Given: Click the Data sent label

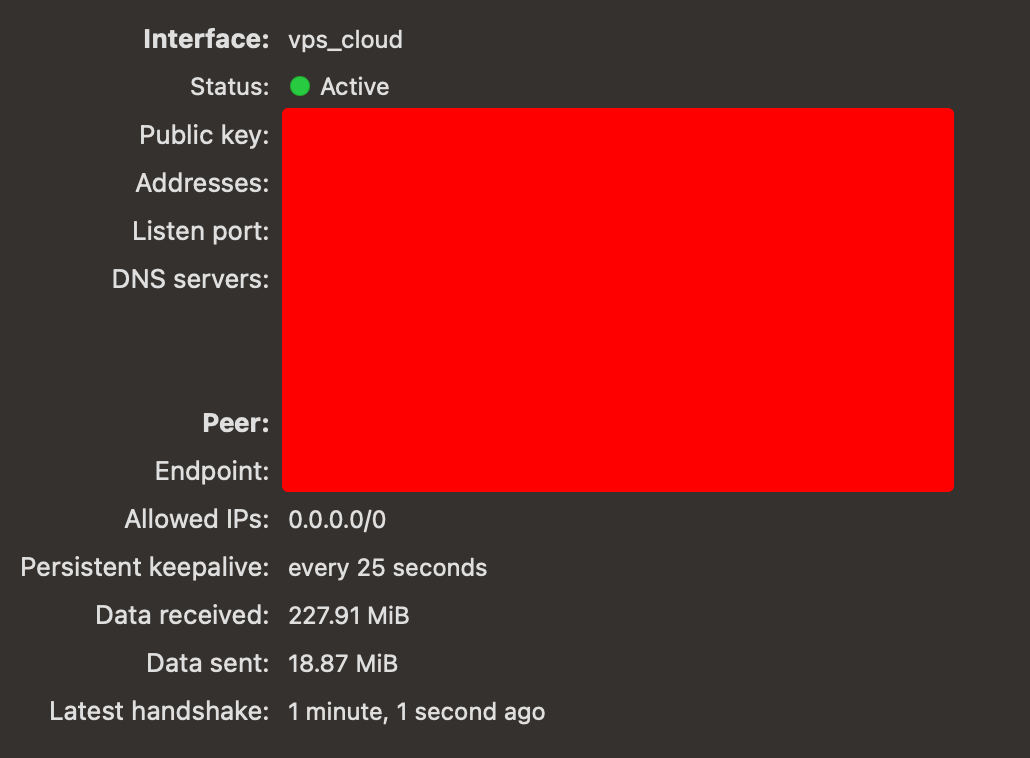Looking at the screenshot, I should point(208,663).
